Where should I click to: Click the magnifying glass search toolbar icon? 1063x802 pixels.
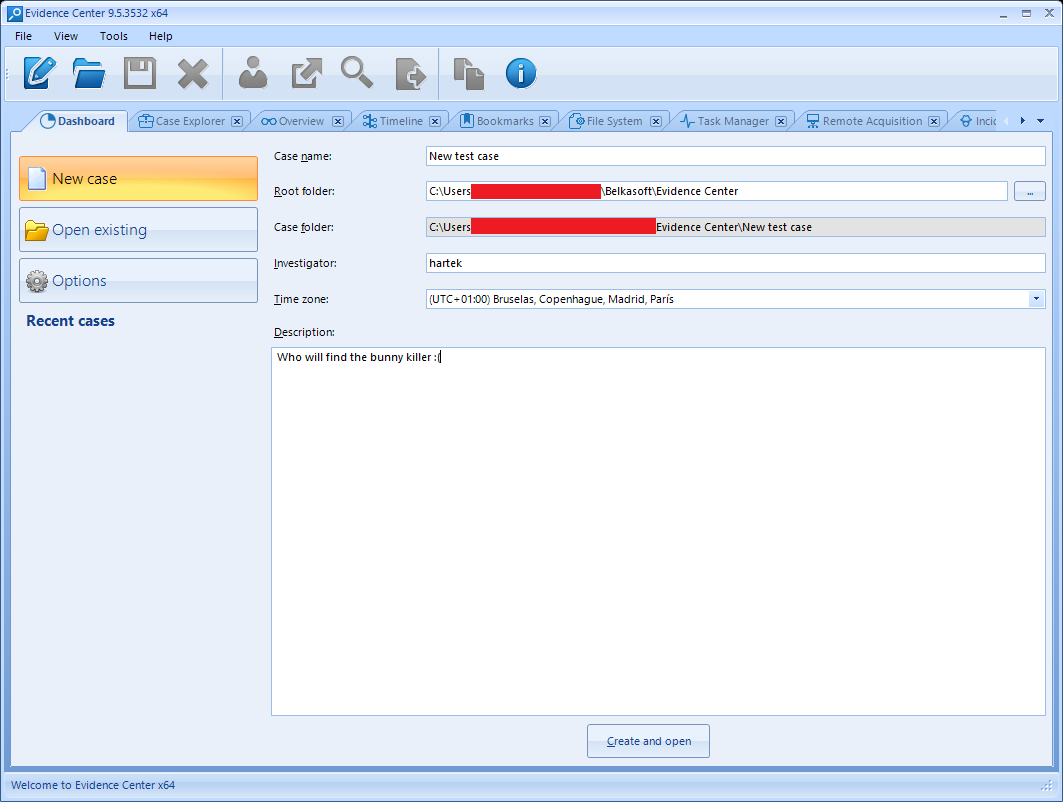click(356, 73)
